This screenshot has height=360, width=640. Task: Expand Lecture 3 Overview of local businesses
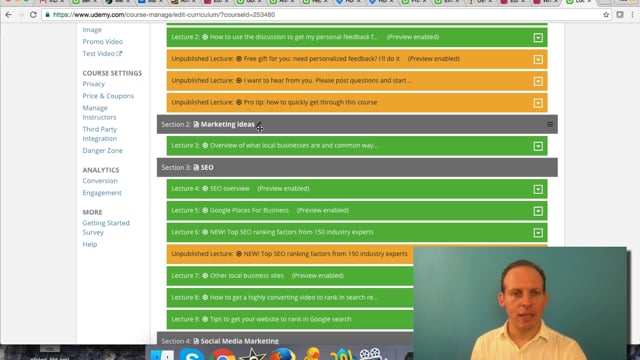coord(538,146)
